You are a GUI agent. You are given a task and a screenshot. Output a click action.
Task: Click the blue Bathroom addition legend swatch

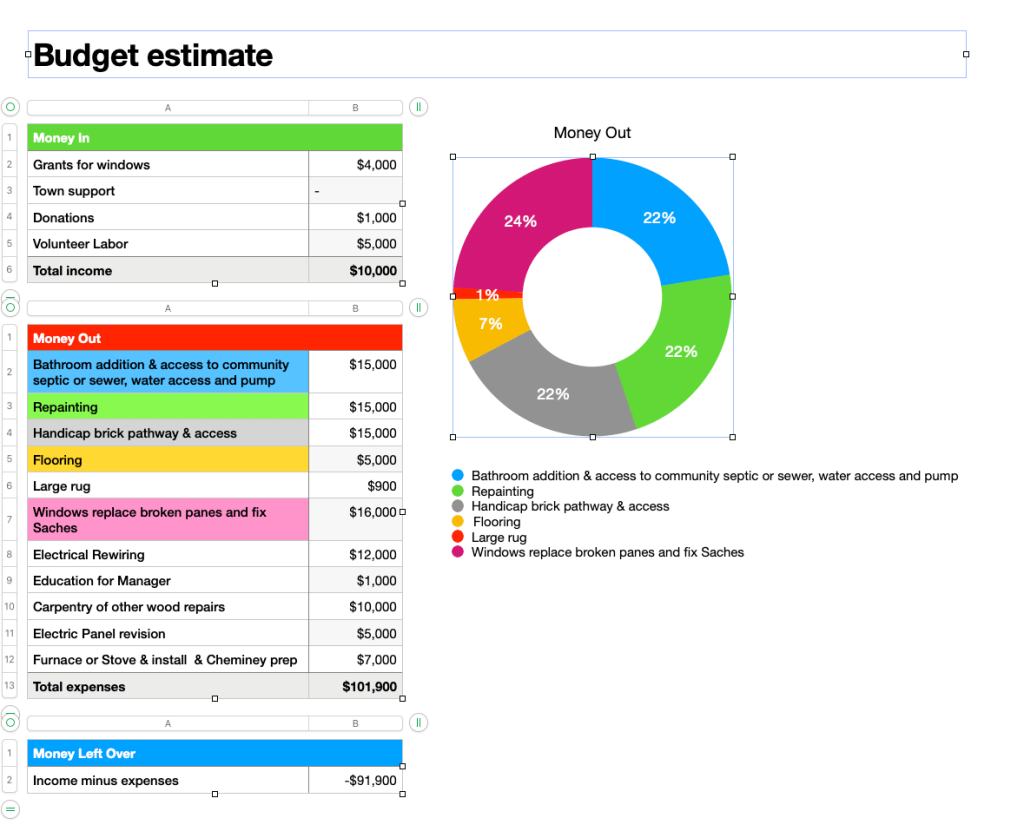tap(458, 476)
